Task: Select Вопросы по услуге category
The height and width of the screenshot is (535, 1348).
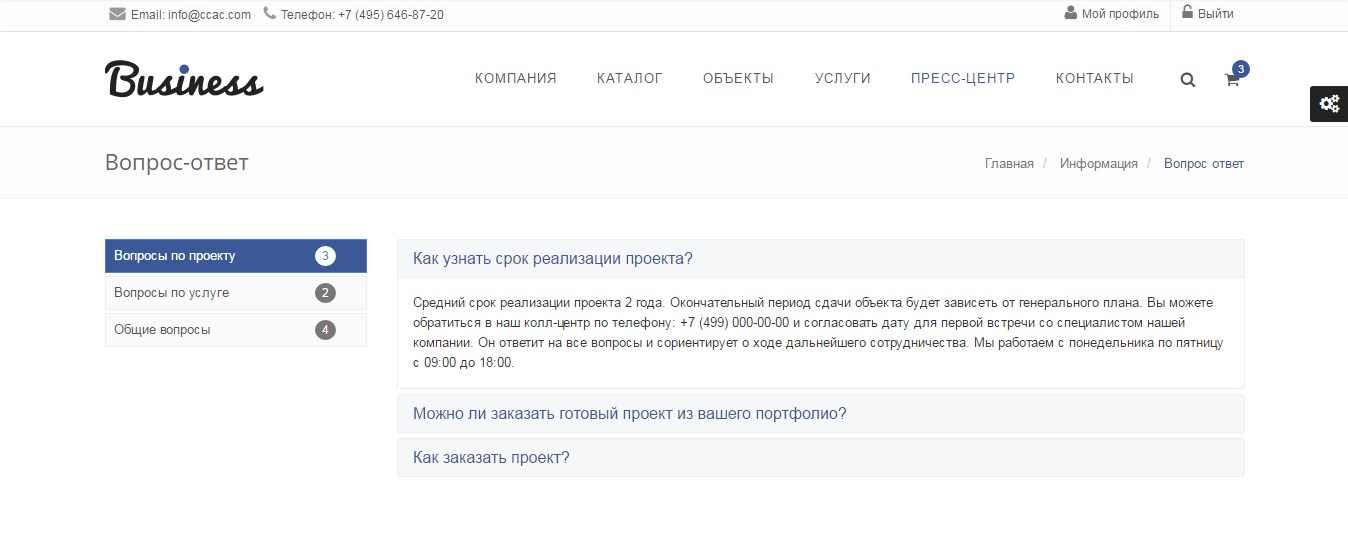Action: (x=236, y=293)
